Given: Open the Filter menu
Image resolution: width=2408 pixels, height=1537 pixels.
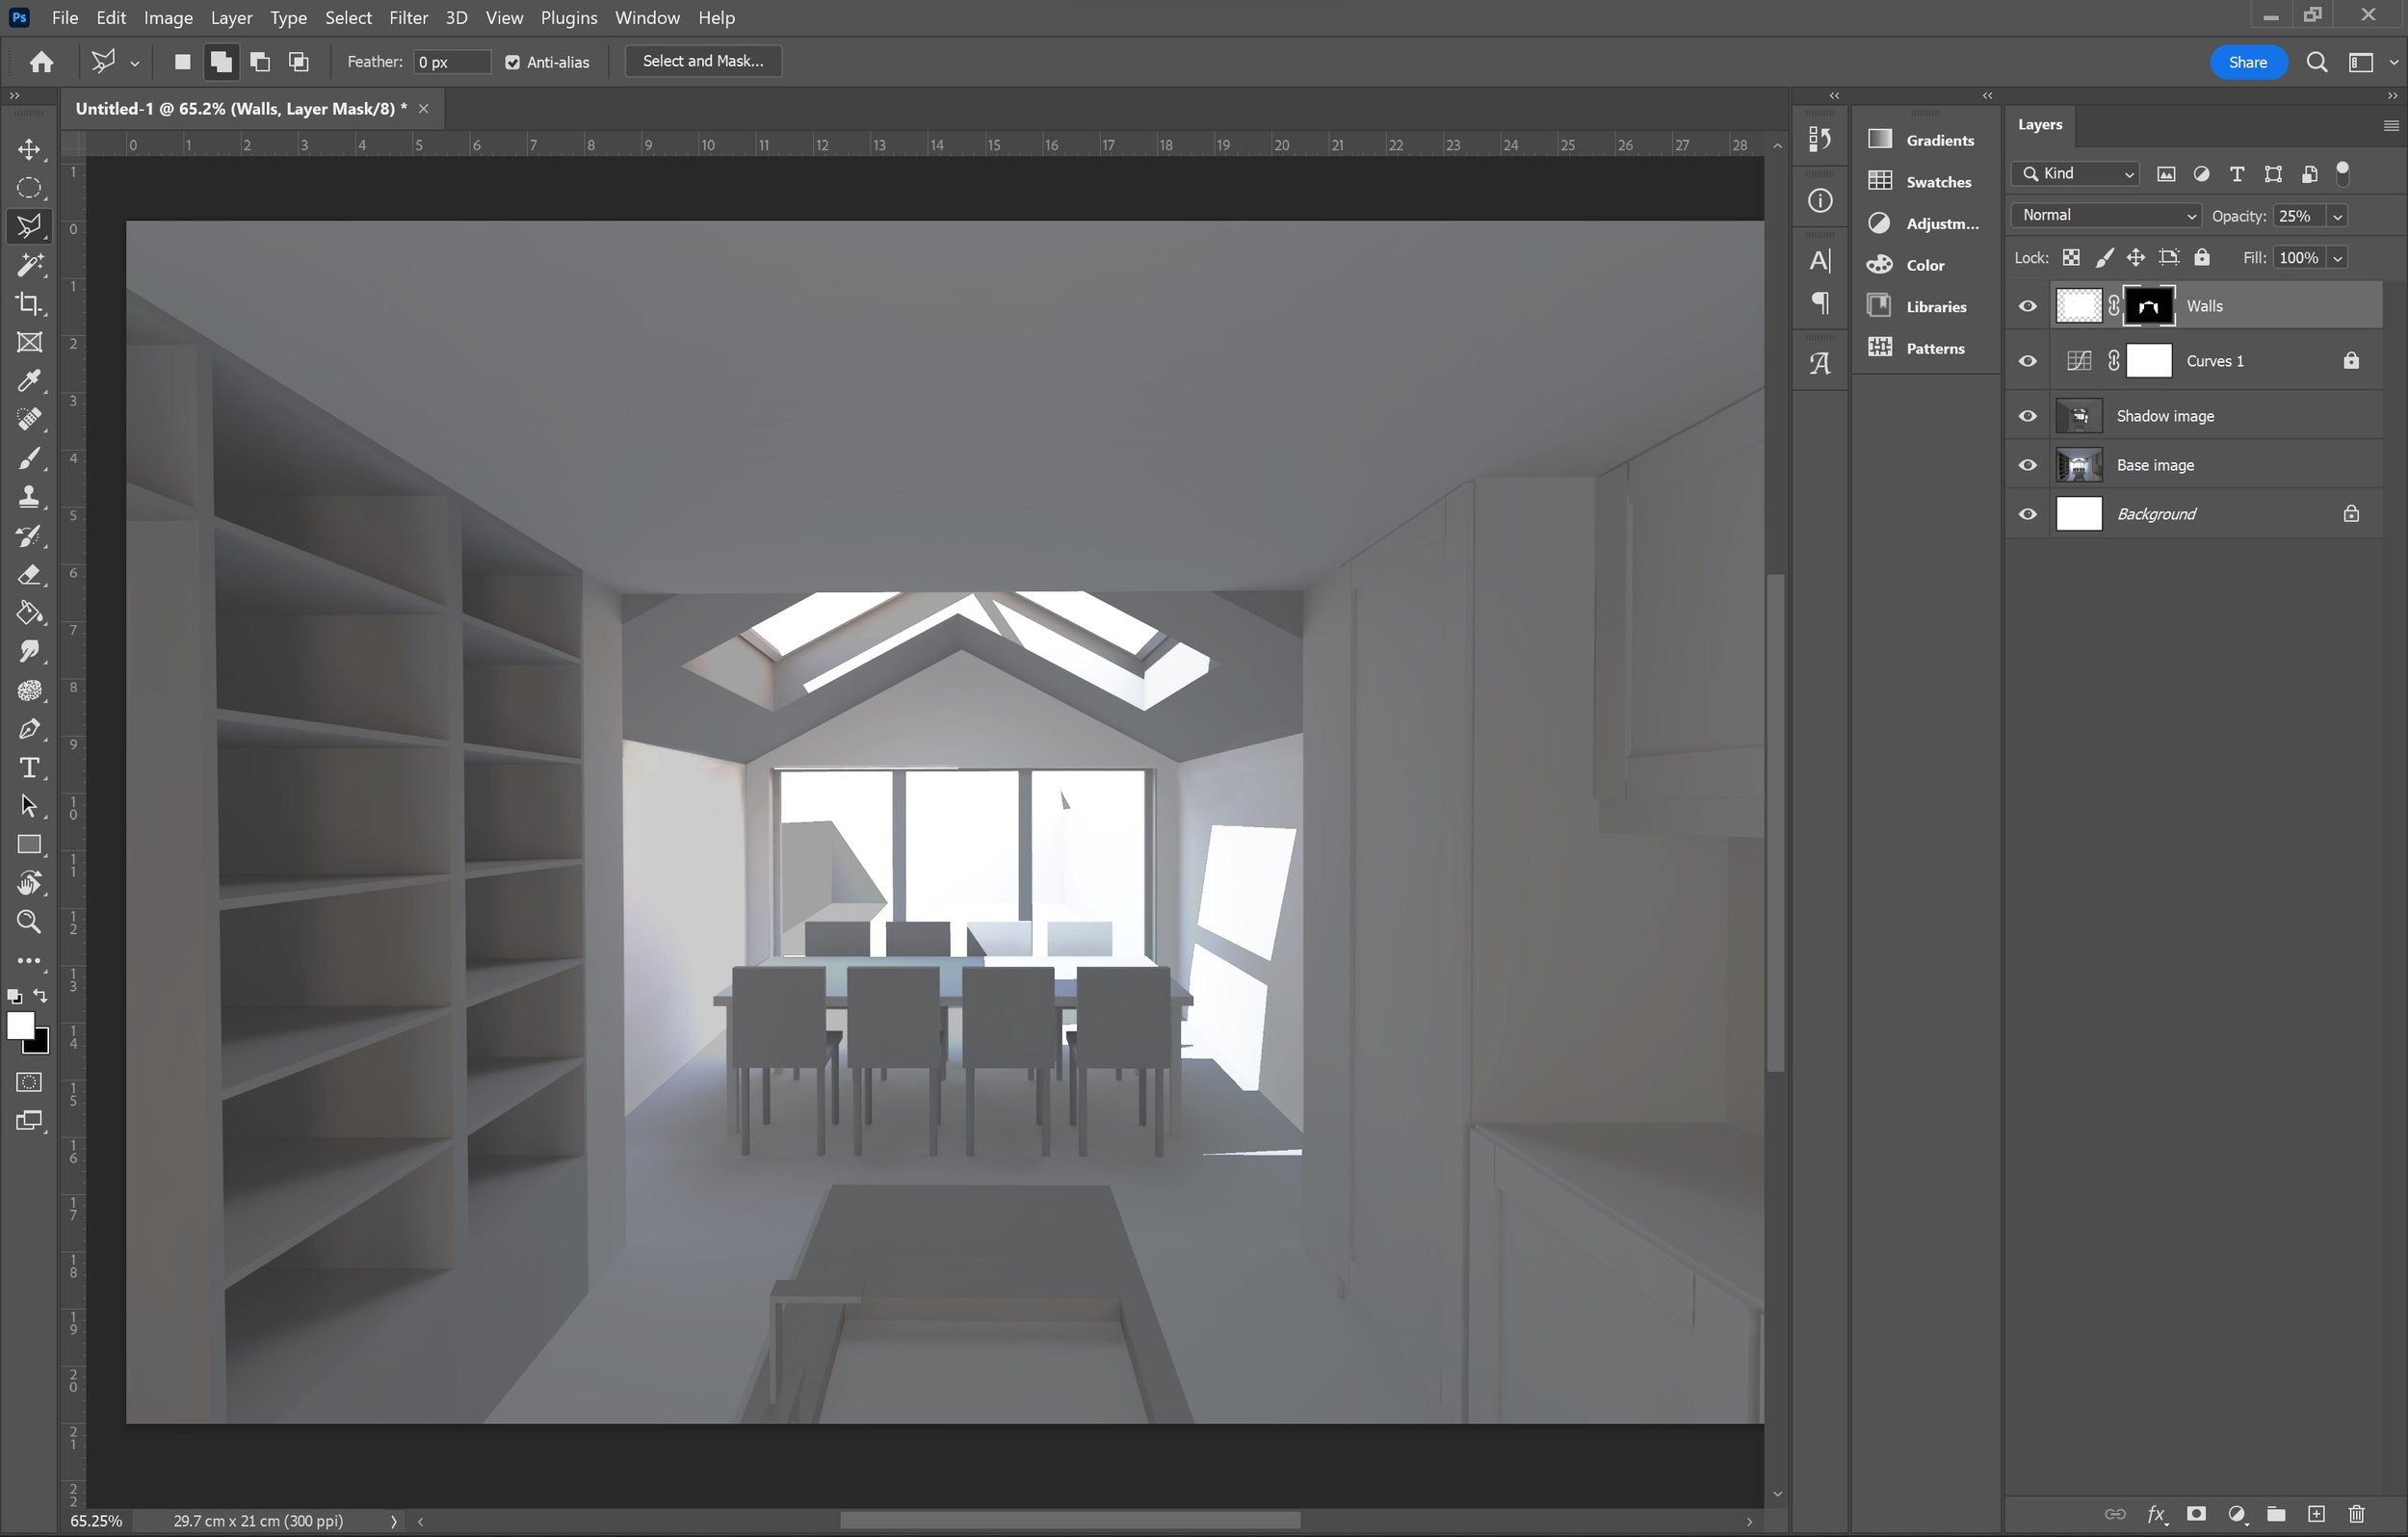Looking at the screenshot, I should (x=408, y=17).
